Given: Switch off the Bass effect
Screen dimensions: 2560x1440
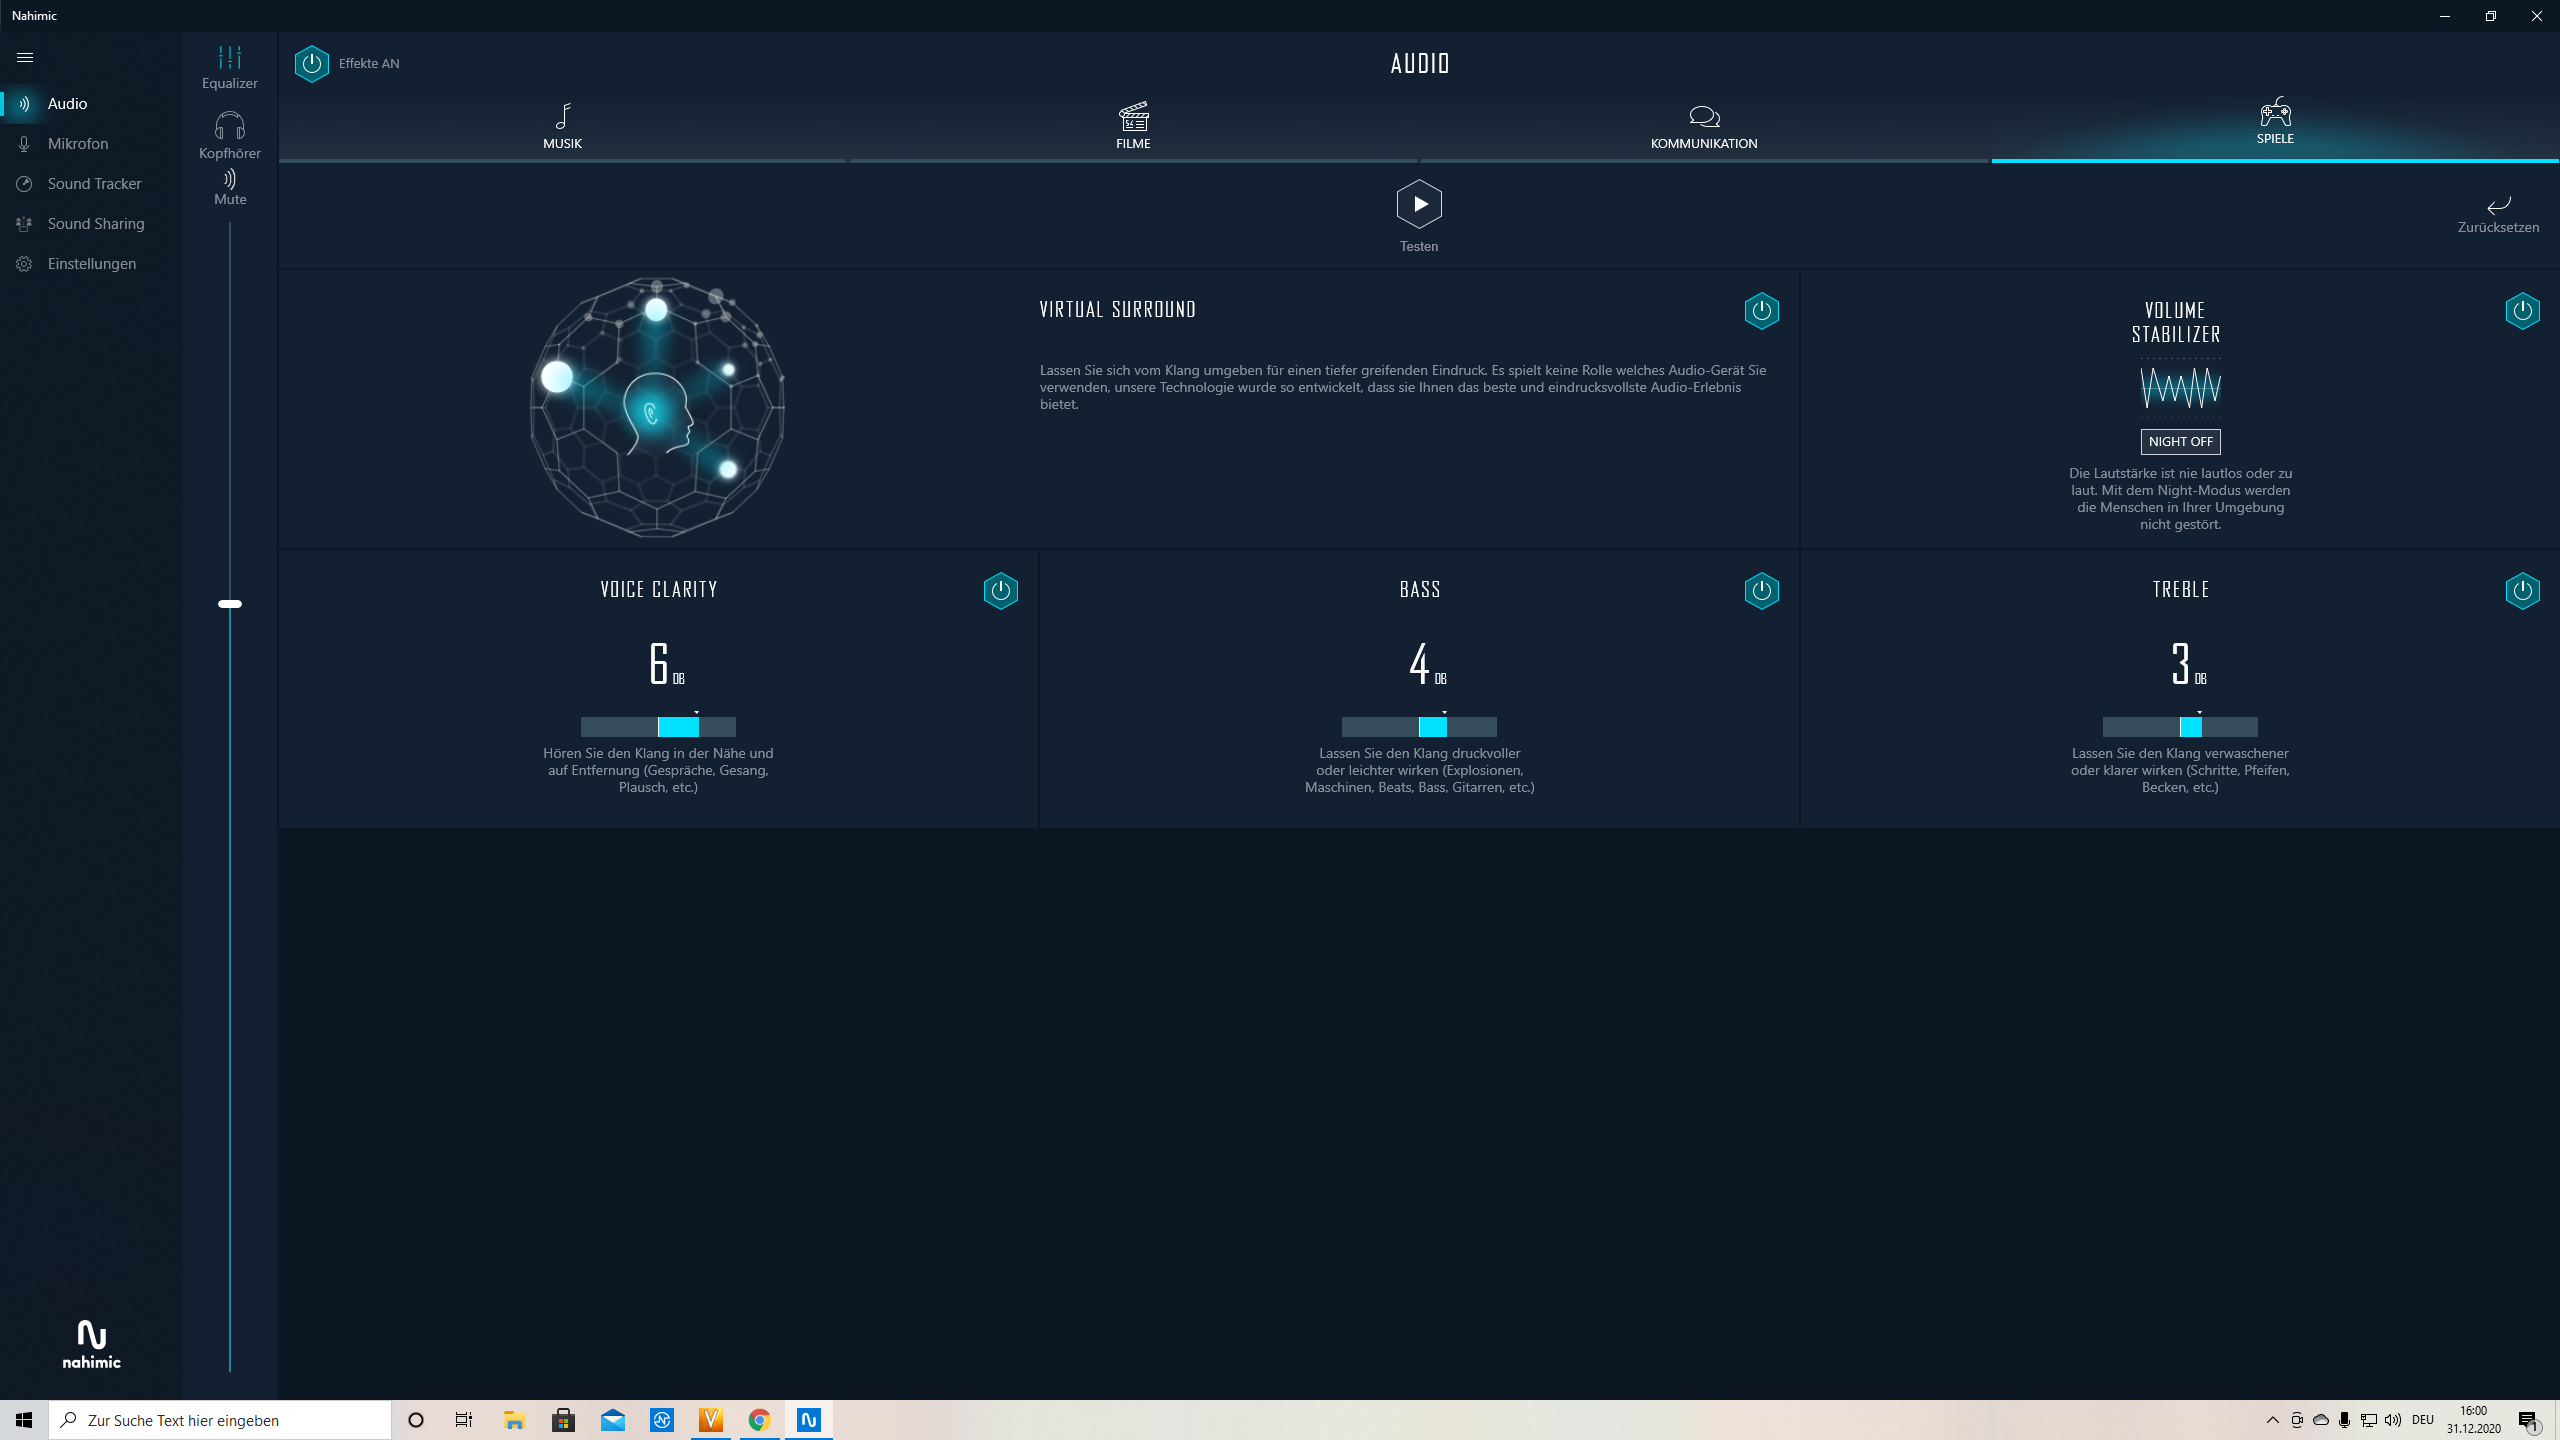Looking at the screenshot, I should [x=1761, y=591].
